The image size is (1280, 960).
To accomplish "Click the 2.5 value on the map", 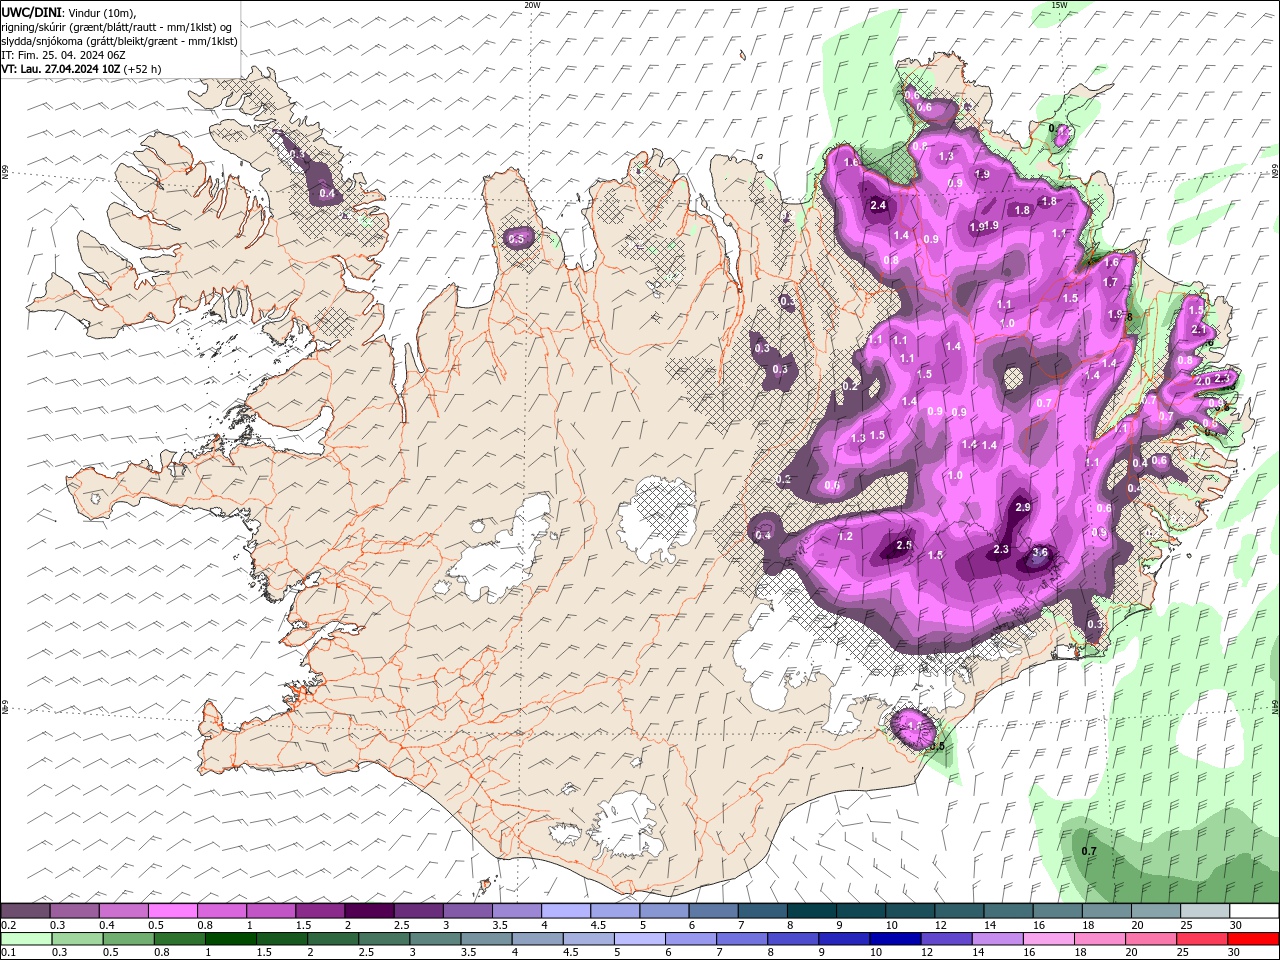I will coord(904,545).
